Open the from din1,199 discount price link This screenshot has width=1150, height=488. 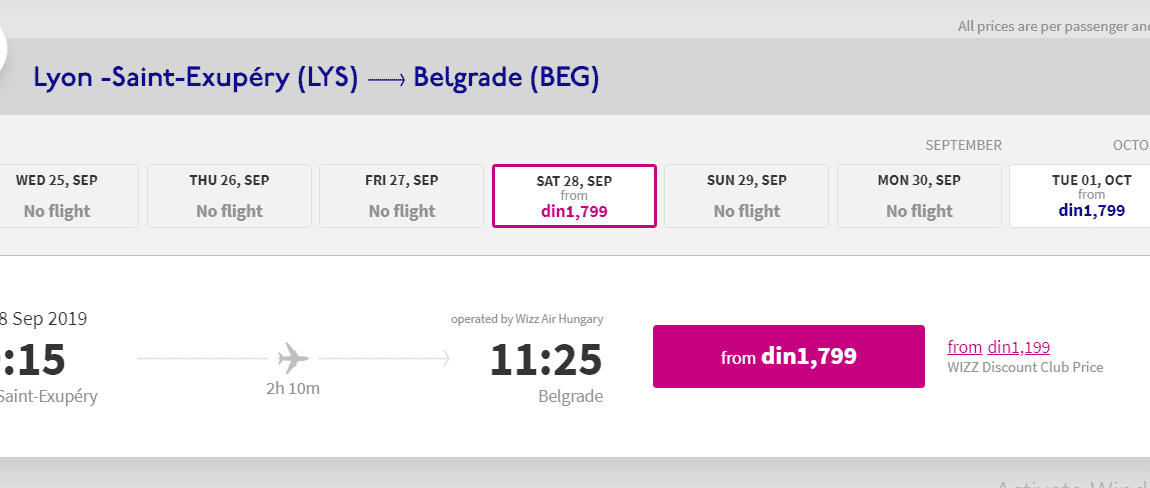pos(998,347)
